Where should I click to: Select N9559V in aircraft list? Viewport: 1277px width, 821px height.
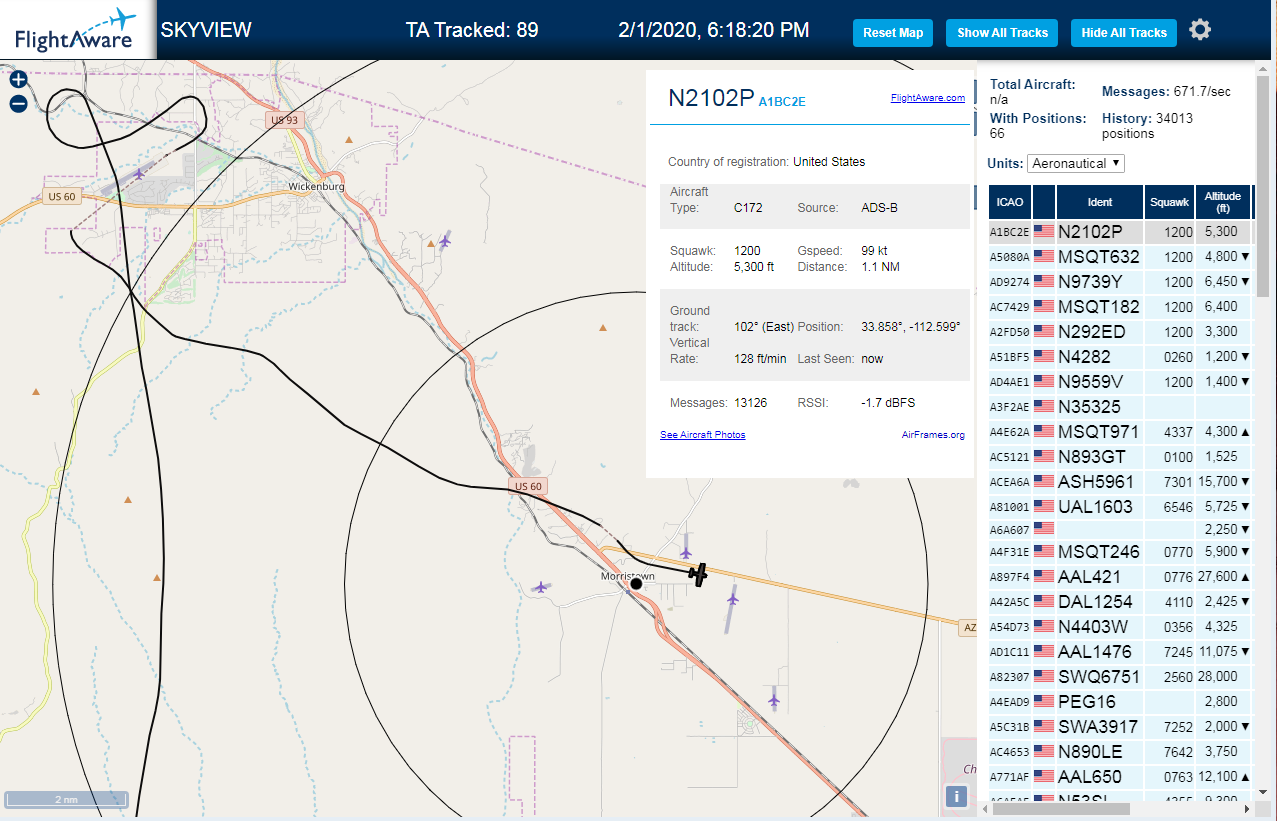(1090, 382)
